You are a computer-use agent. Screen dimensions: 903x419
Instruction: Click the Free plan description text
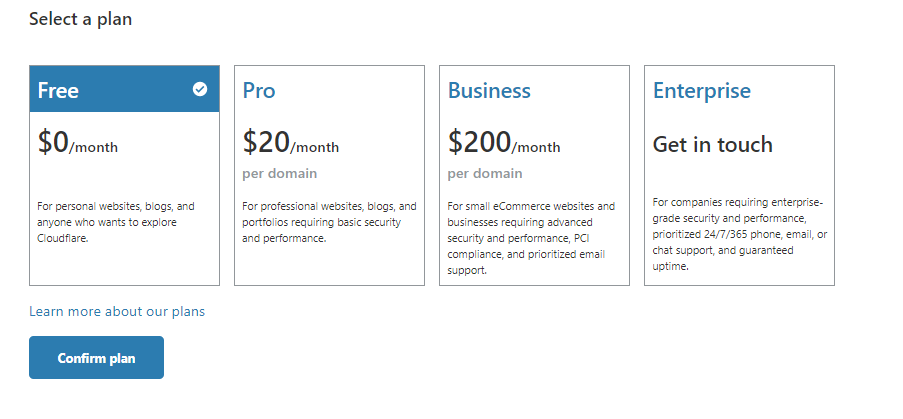[x=116, y=222]
